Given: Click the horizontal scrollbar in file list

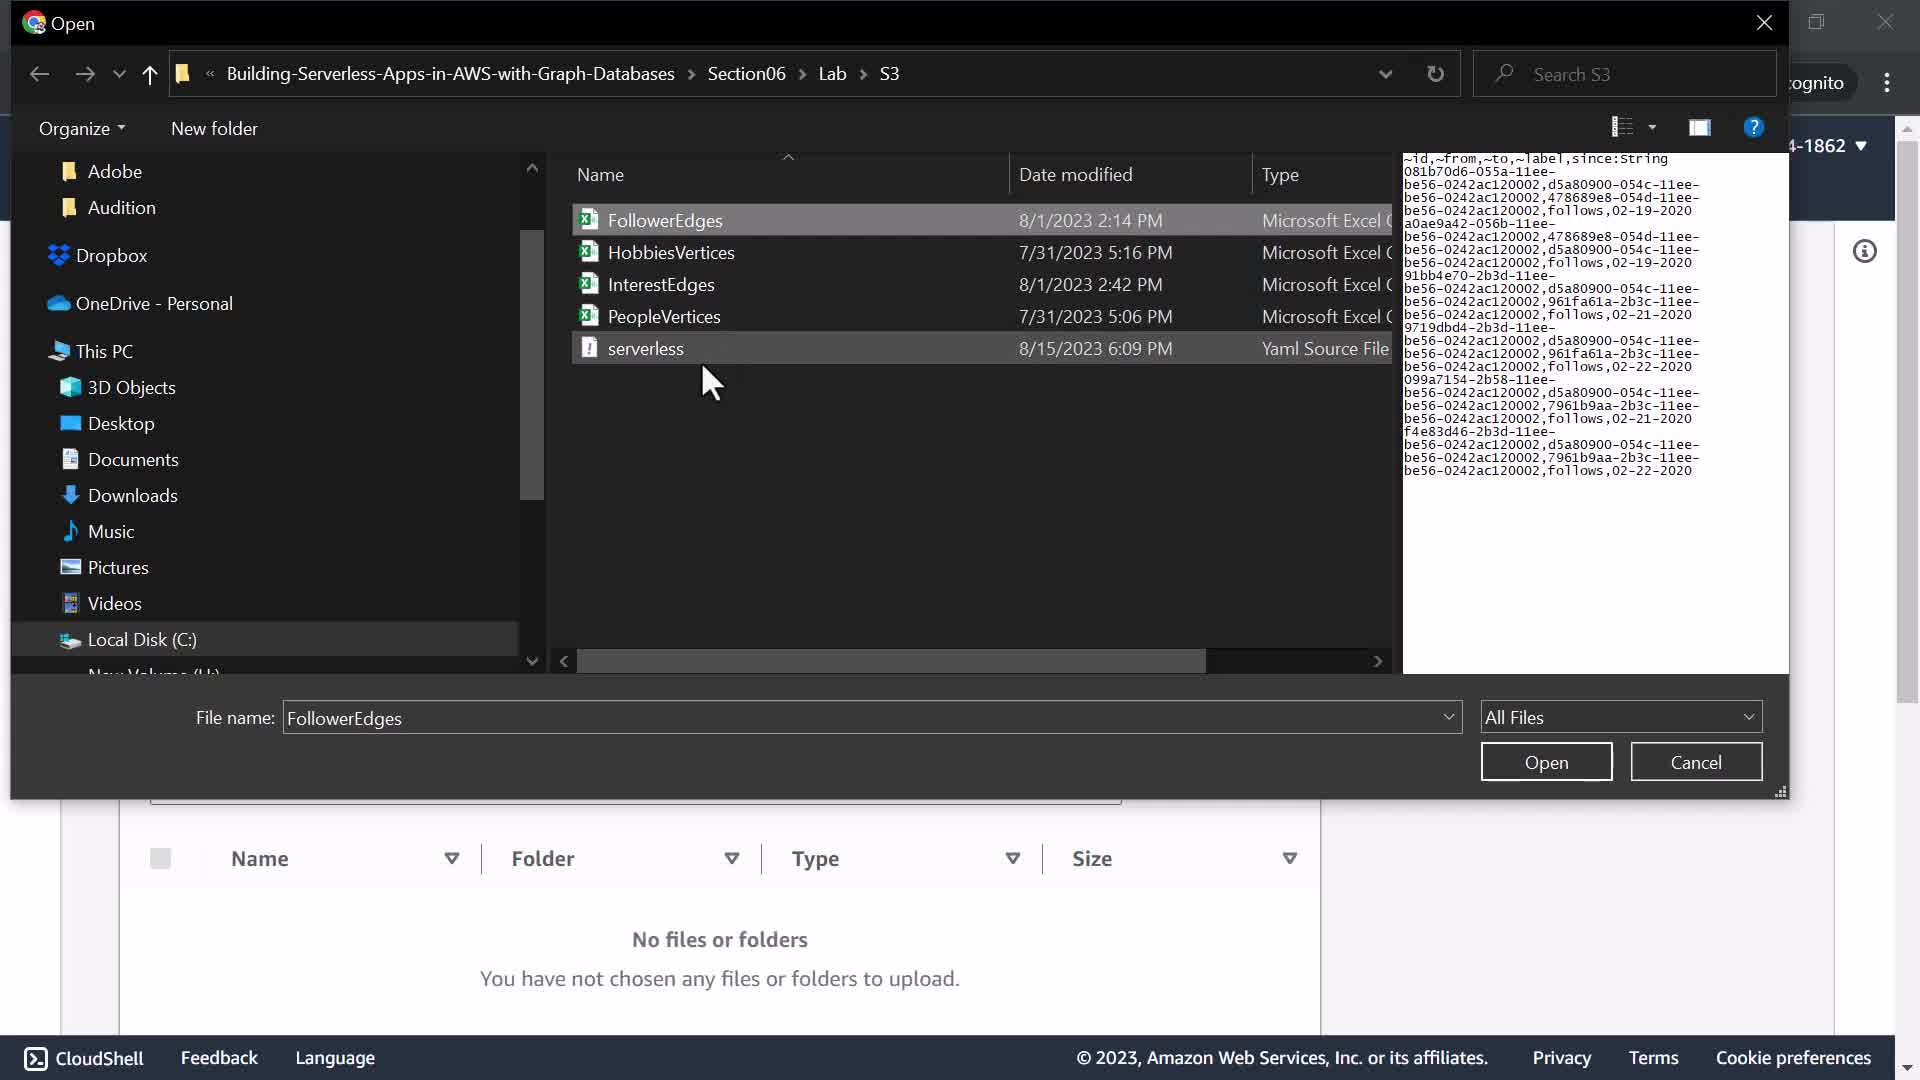Looking at the screenshot, I should click(x=890, y=661).
